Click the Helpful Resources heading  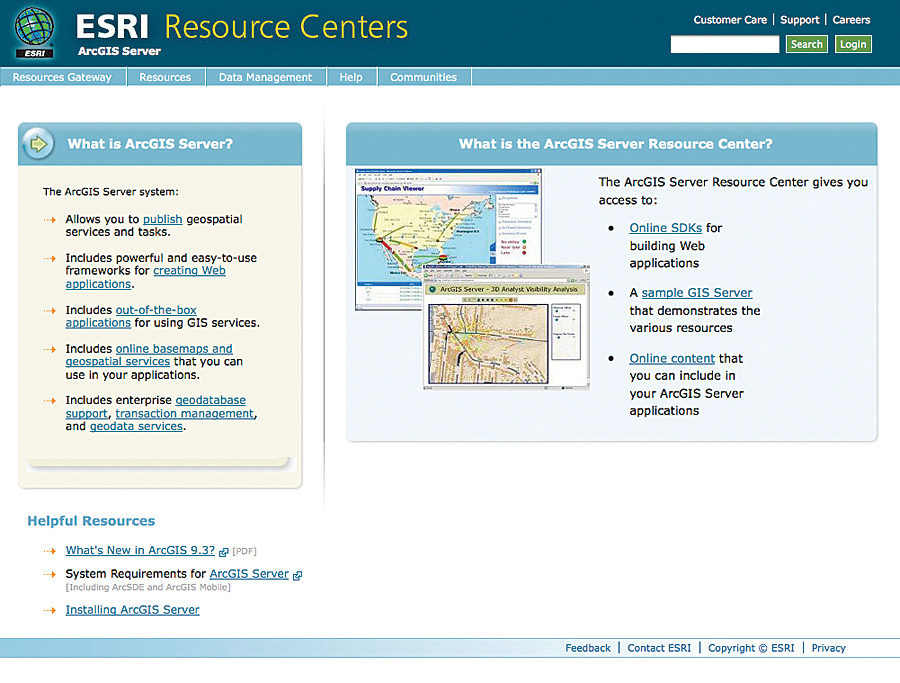click(91, 521)
